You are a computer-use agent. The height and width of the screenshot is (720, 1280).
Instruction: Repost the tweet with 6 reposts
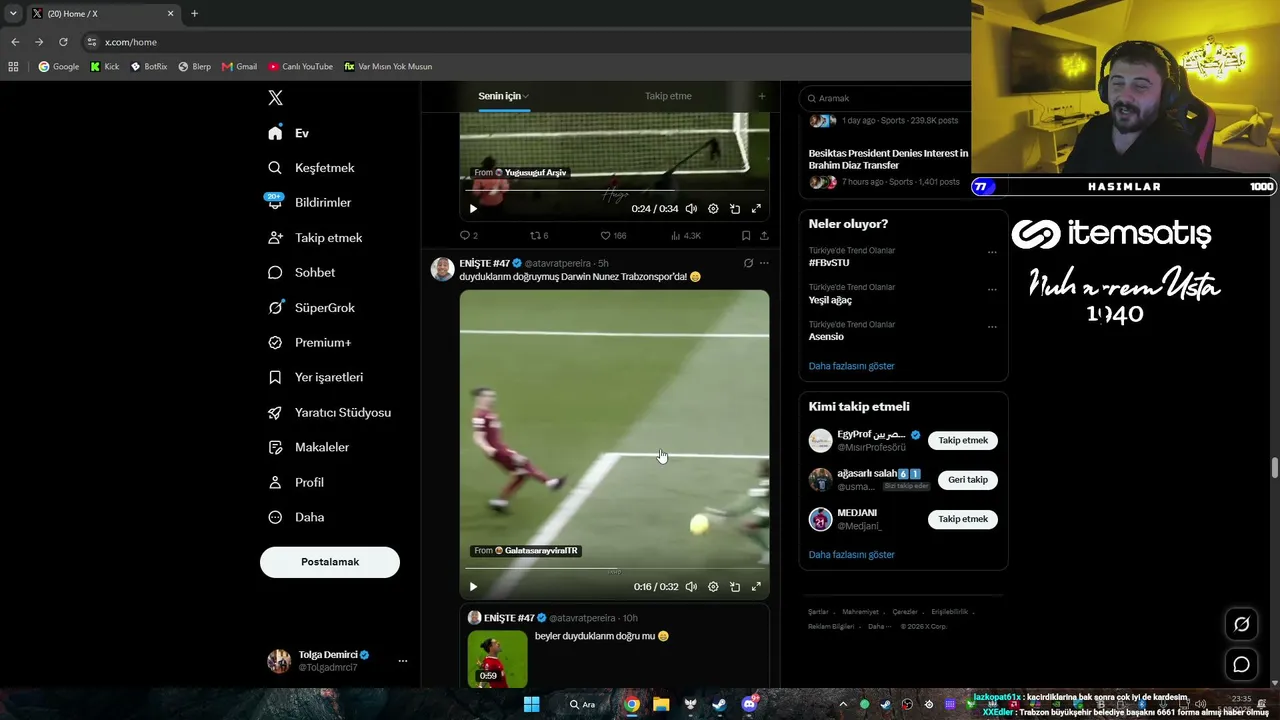[x=539, y=236]
